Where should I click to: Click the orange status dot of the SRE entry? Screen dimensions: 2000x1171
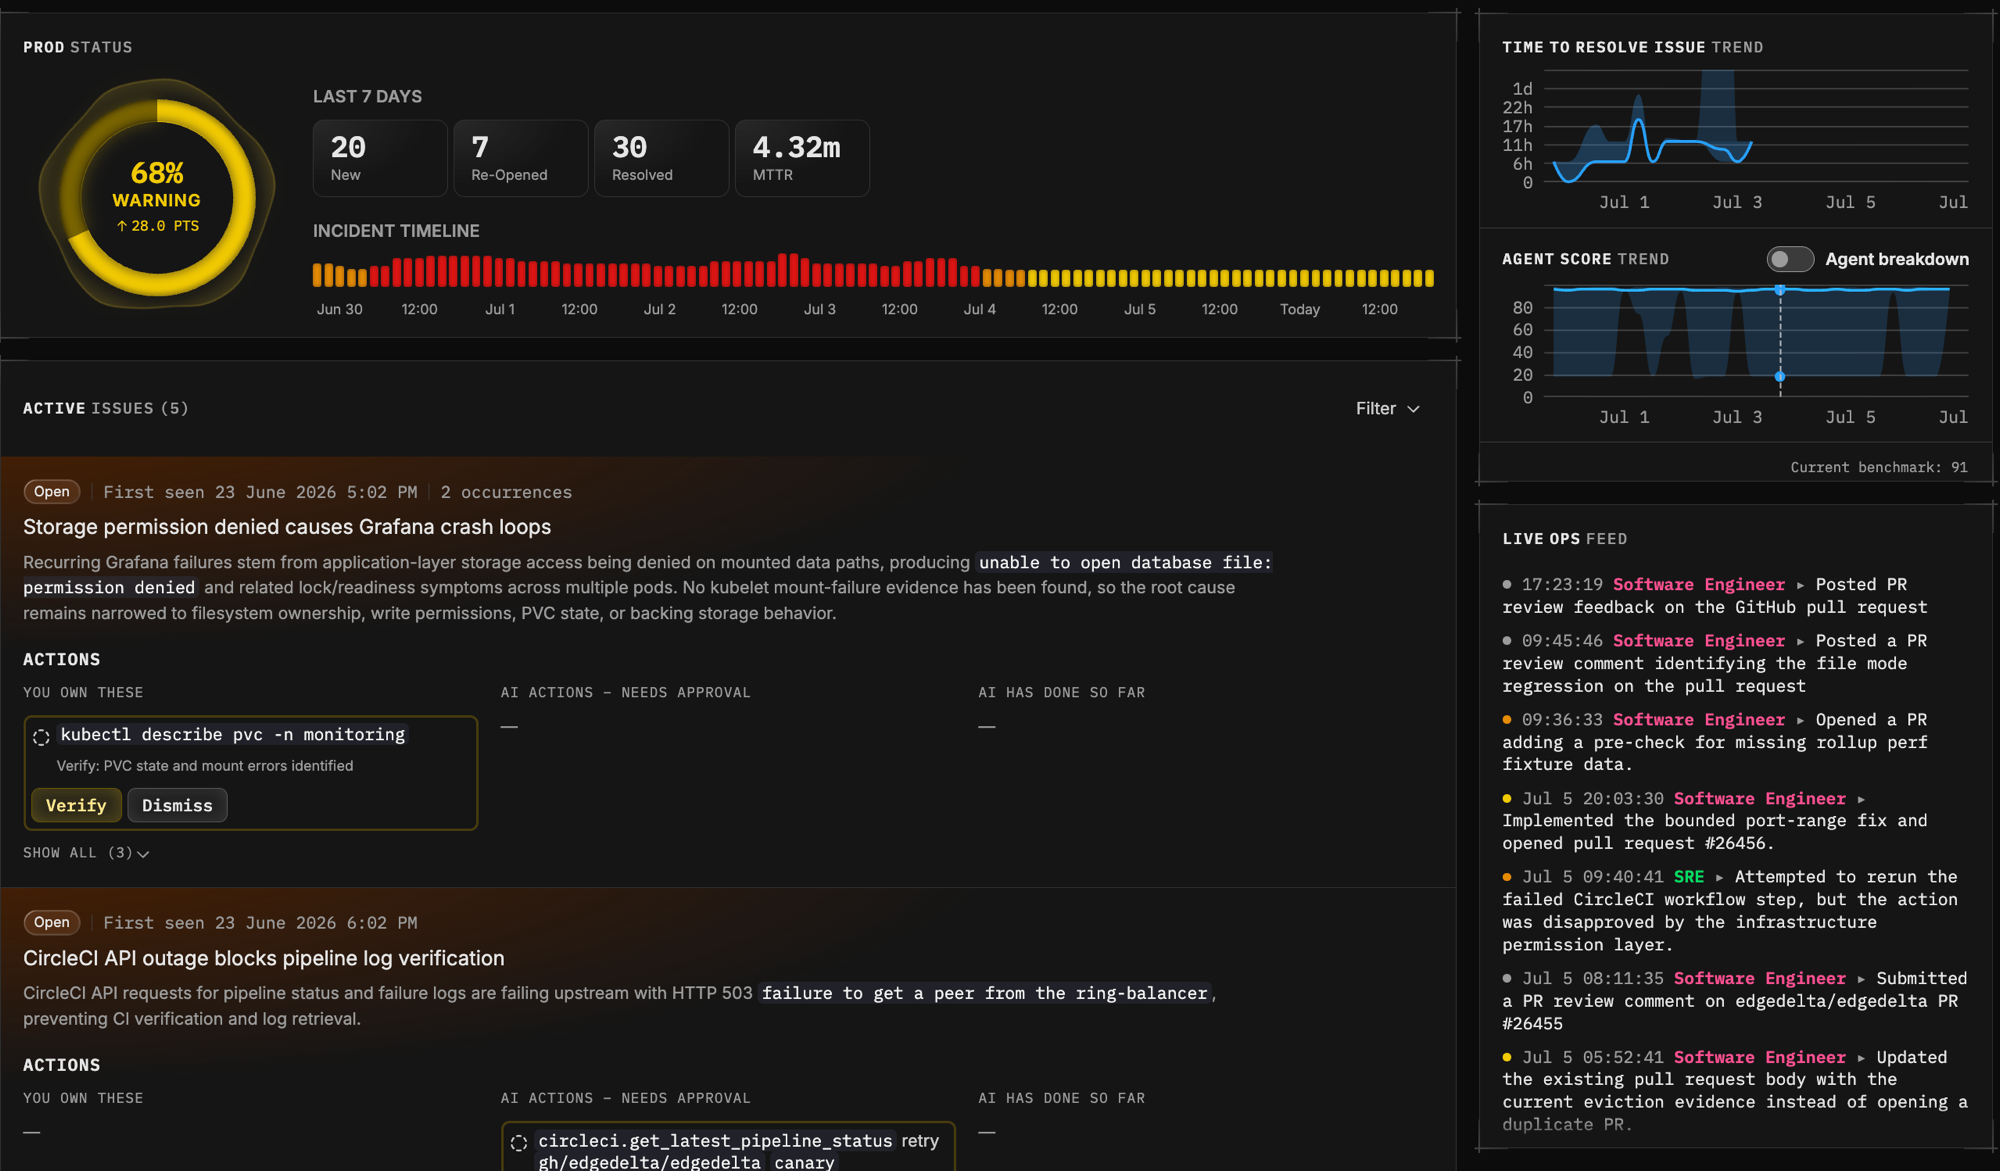(x=1507, y=877)
